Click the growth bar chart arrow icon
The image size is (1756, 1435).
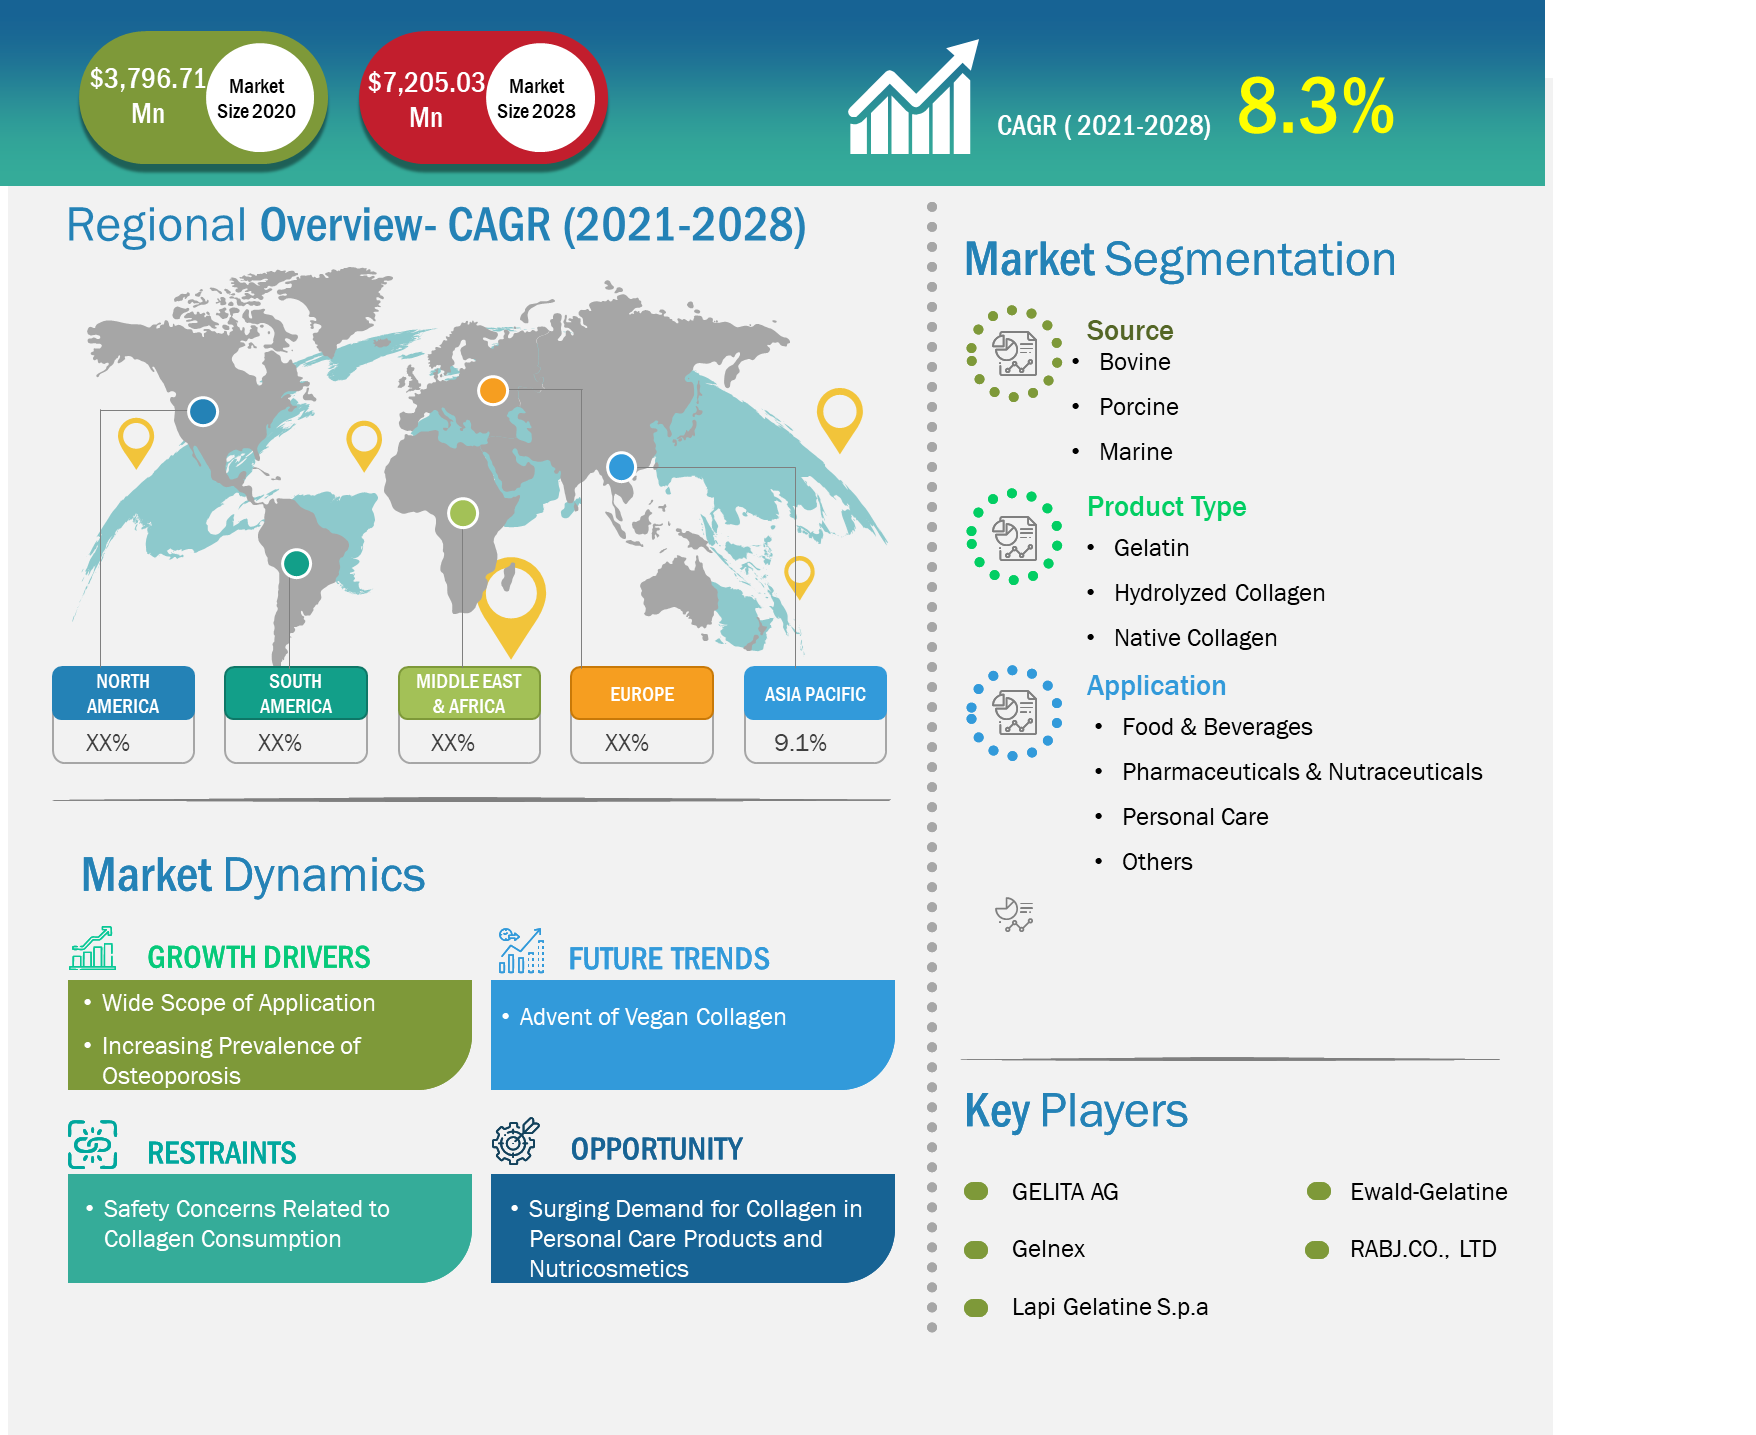(x=913, y=97)
